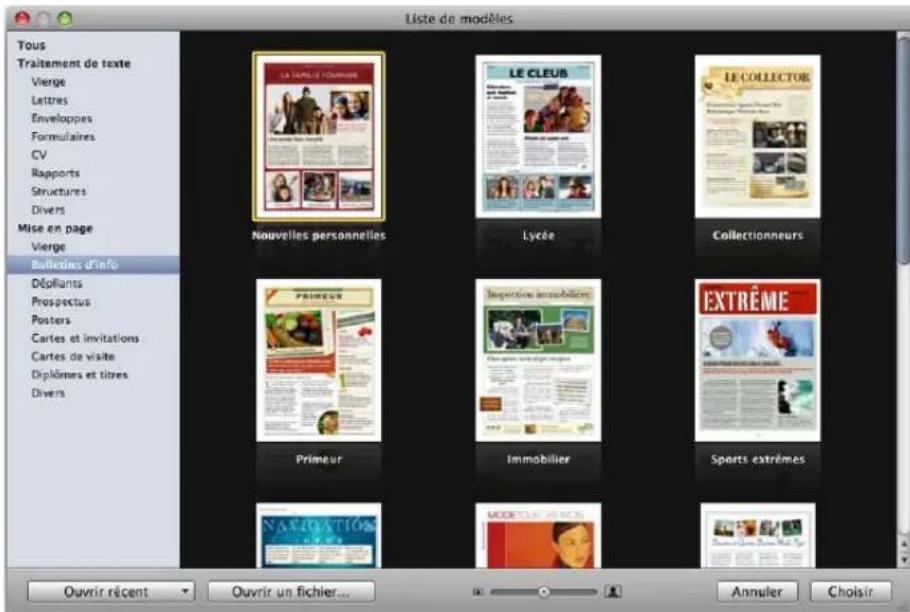Select Divers under Mise en page

[x=48, y=393]
